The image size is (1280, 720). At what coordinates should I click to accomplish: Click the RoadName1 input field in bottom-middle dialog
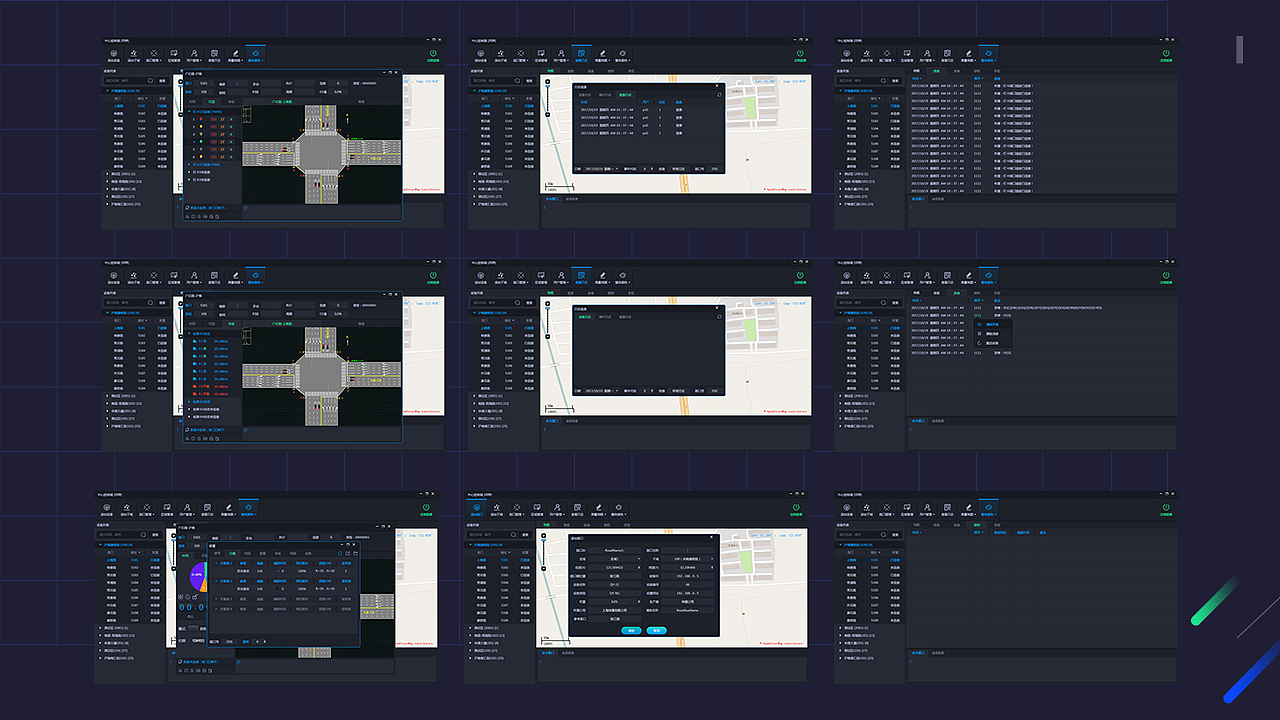pyautogui.click(x=614, y=550)
